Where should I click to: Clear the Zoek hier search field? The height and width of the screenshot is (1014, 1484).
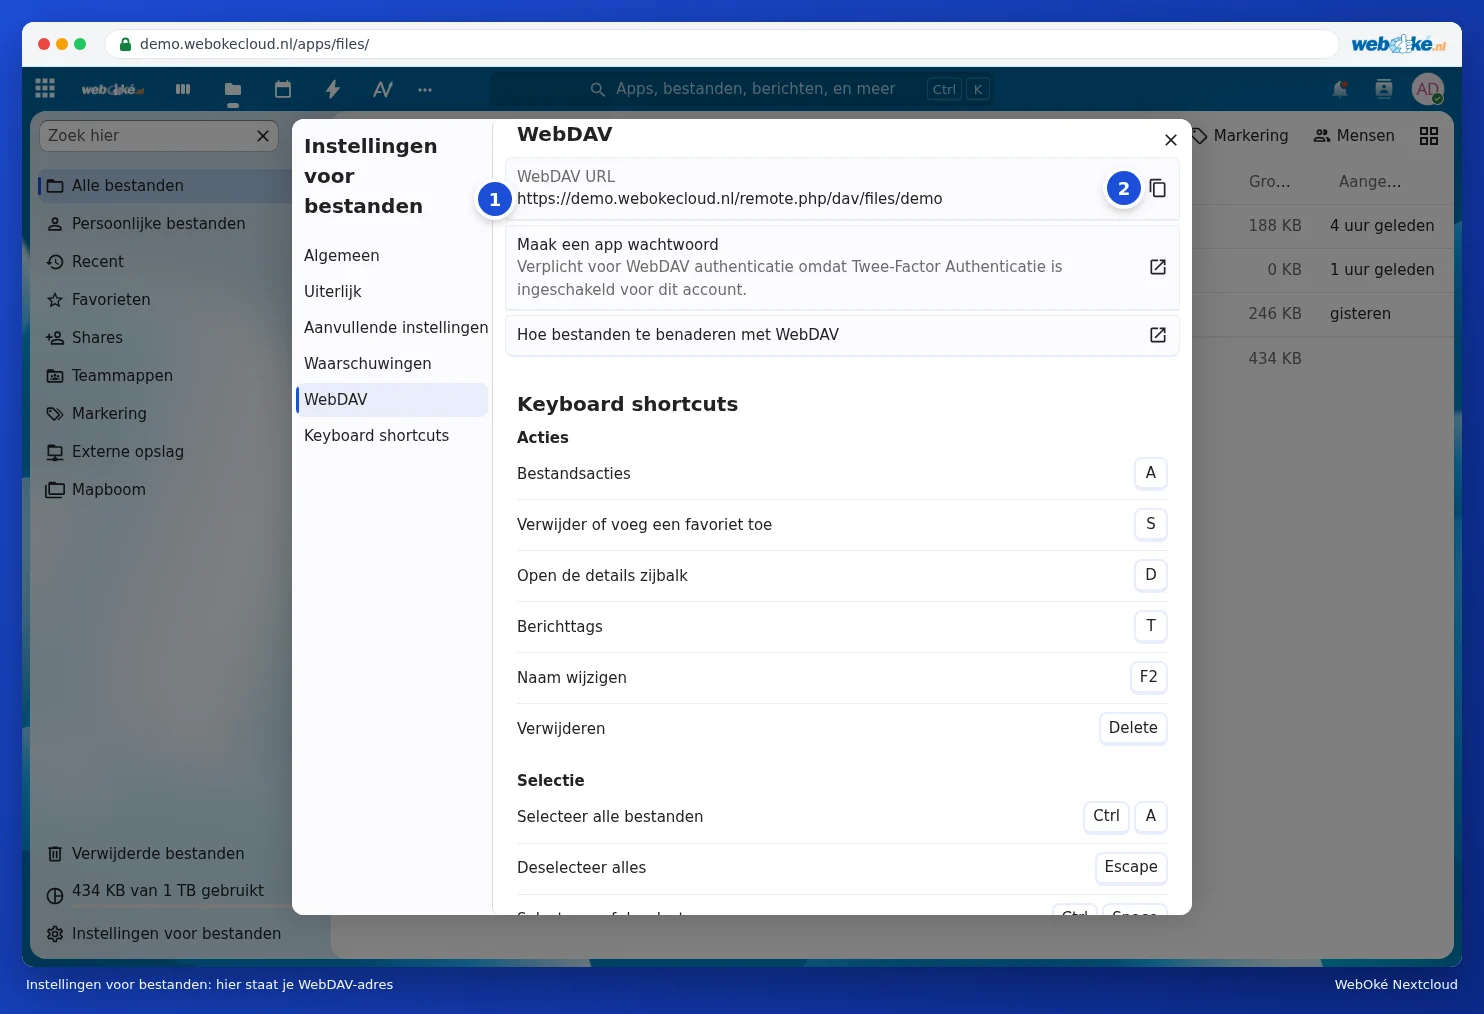tap(263, 136)
